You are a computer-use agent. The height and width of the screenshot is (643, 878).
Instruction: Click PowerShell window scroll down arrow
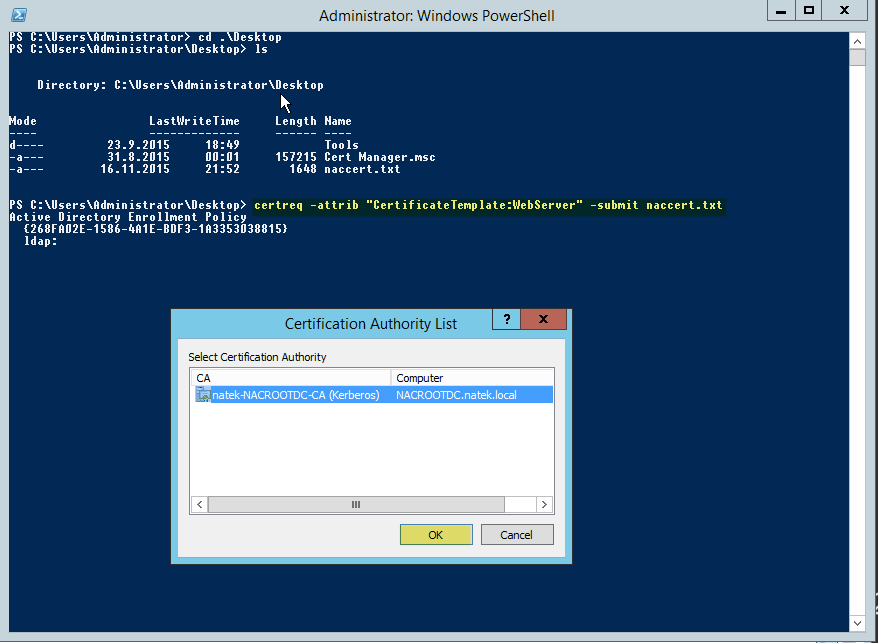click(857, 623)
